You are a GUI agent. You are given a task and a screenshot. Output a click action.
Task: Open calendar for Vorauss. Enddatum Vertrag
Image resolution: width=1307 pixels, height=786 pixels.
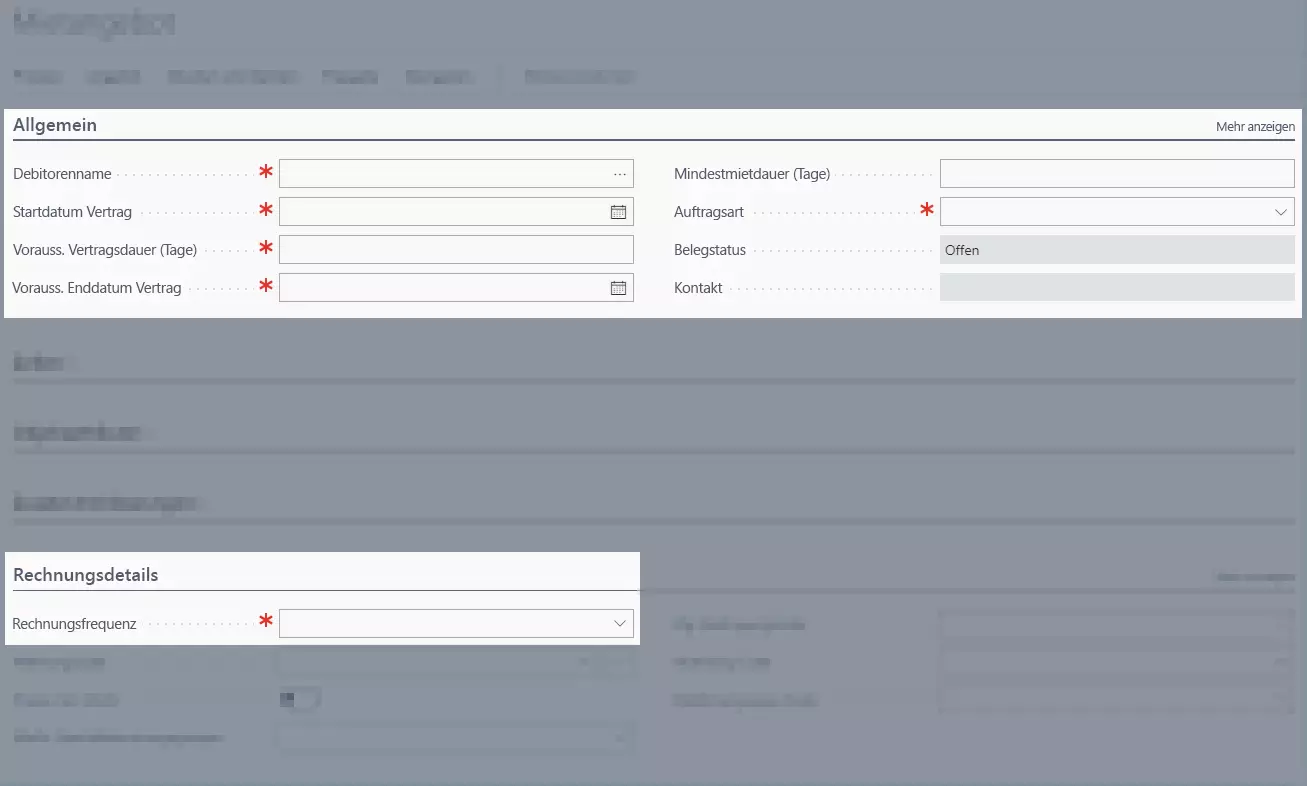click(x=619, y=288)
